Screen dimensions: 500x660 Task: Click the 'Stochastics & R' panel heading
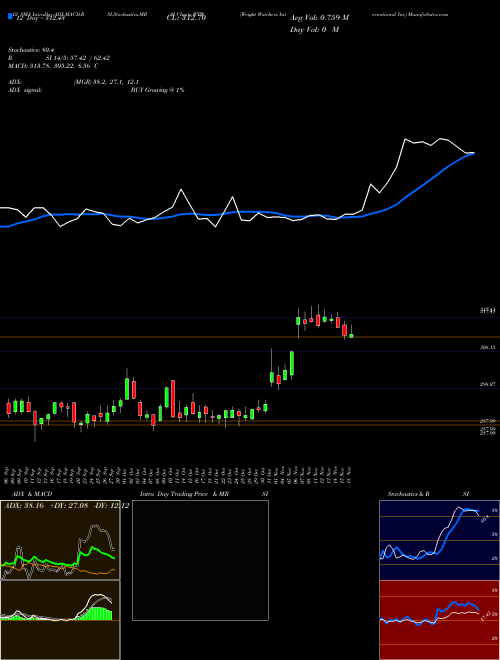point(408,494)
